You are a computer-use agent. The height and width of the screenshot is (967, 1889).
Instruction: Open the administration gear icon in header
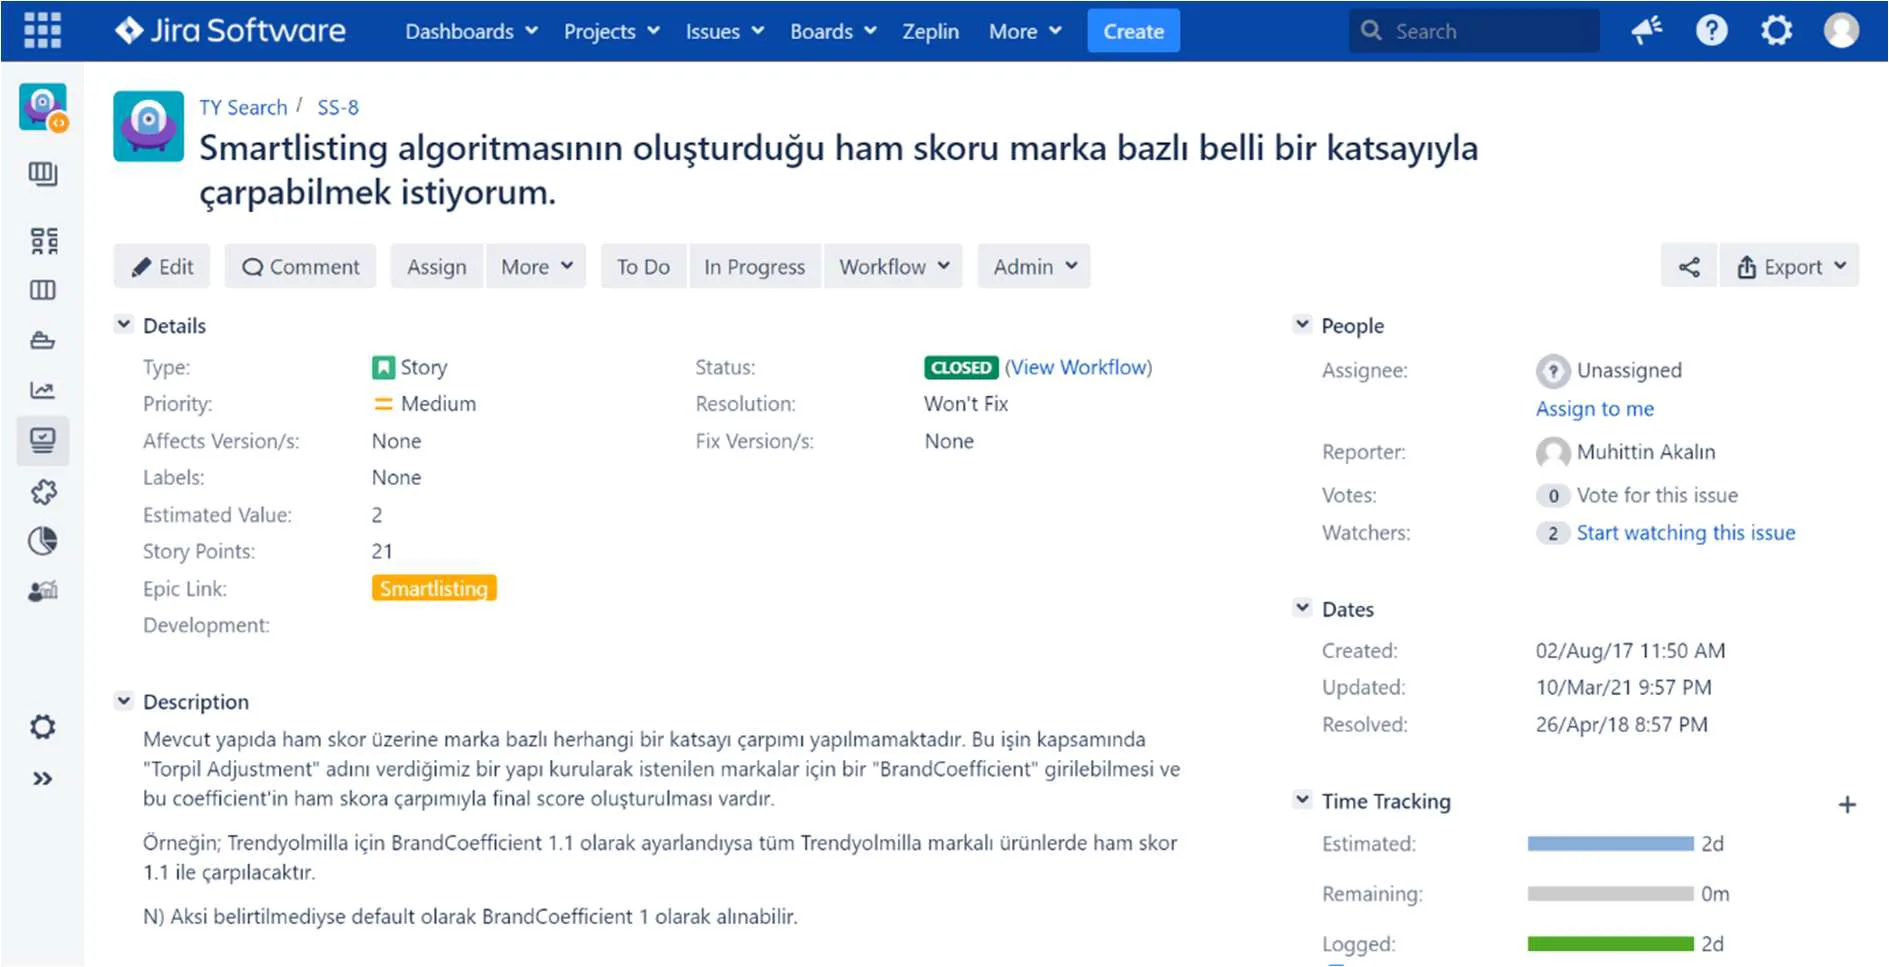click(1776, 31)
